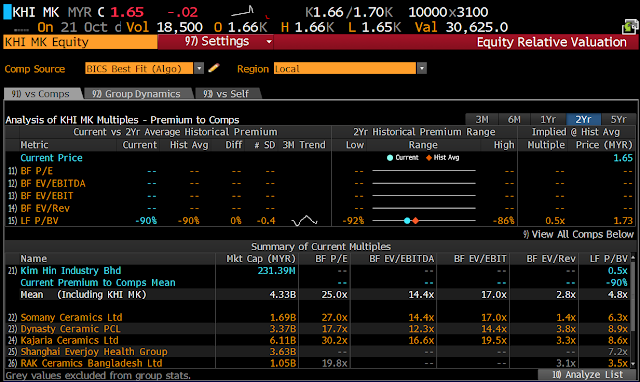Select the 3M period toggle

click(x=482, y=120)
